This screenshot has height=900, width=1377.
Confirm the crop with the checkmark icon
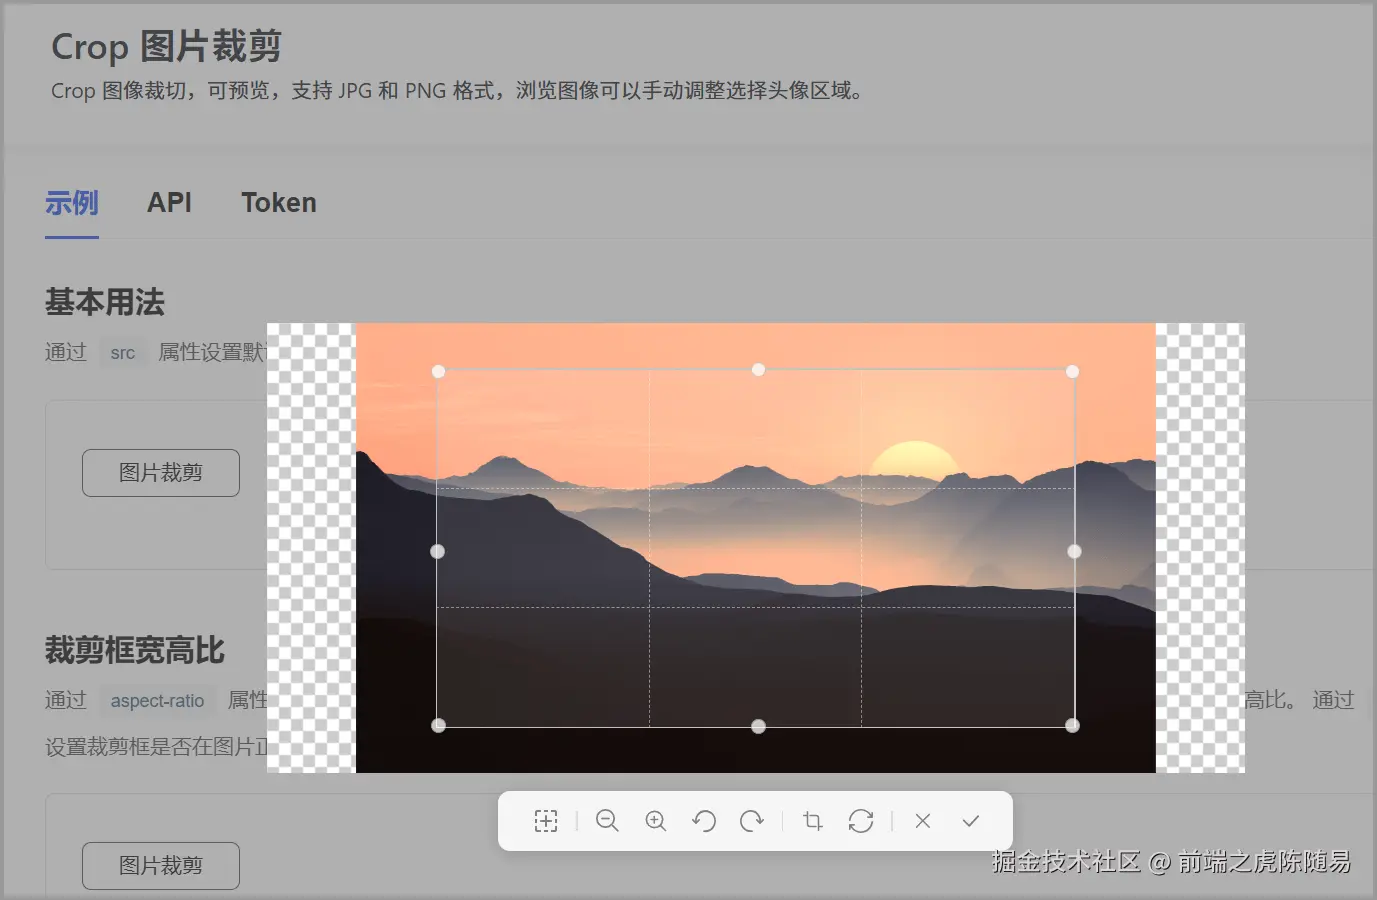coord(971,821)
